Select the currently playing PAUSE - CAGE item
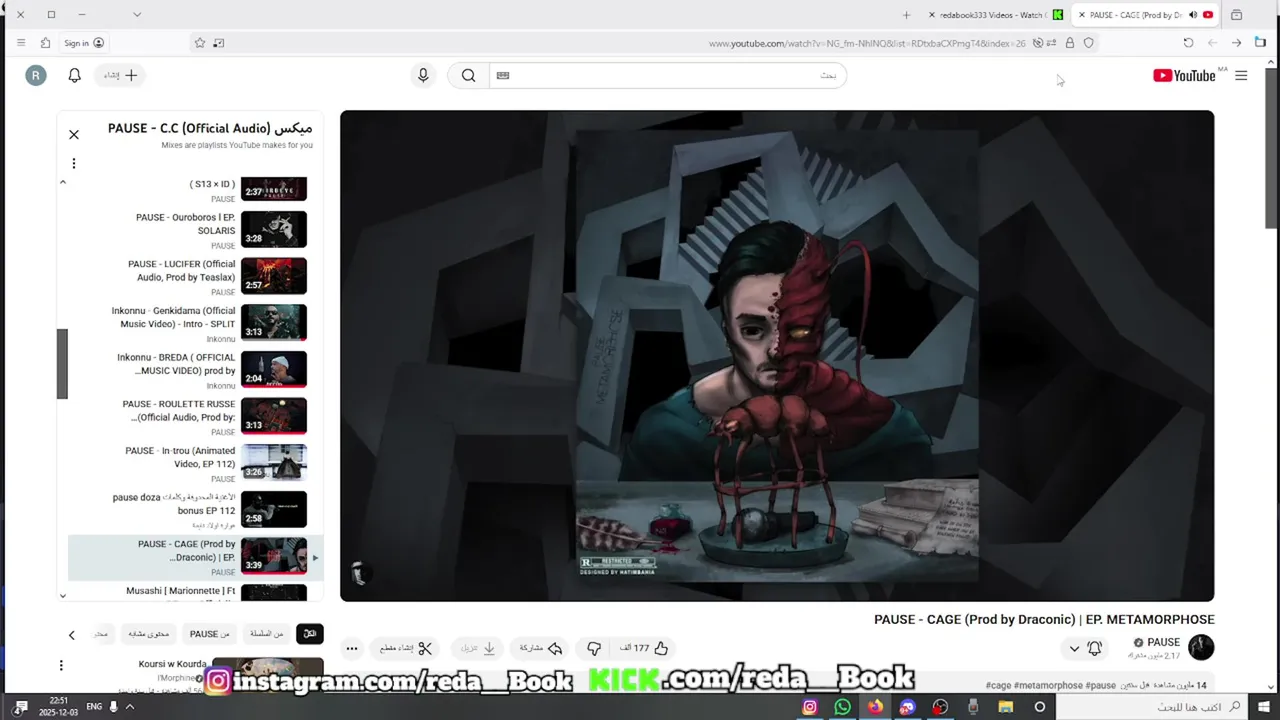The width and height of the screenshot is (1280, 720). point(195,557)
